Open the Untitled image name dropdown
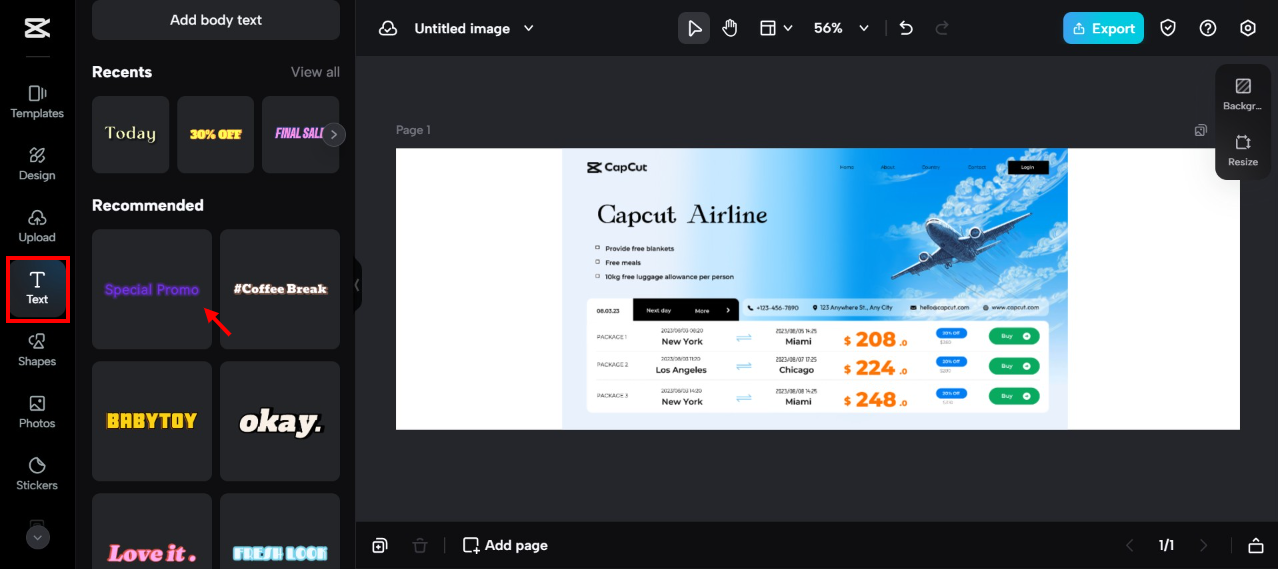The width and height of the screenshot is (1278, 569). coord(529,28)
